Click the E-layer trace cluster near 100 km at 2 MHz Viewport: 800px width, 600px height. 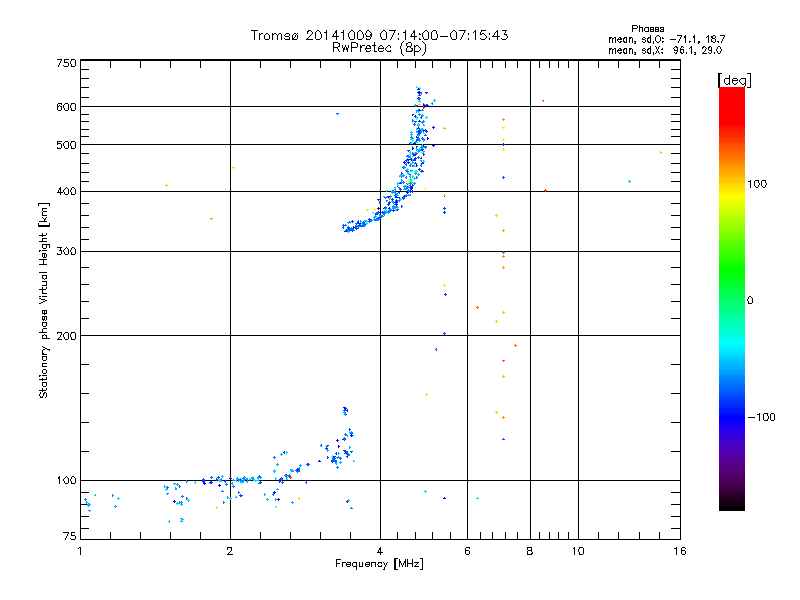232,480
